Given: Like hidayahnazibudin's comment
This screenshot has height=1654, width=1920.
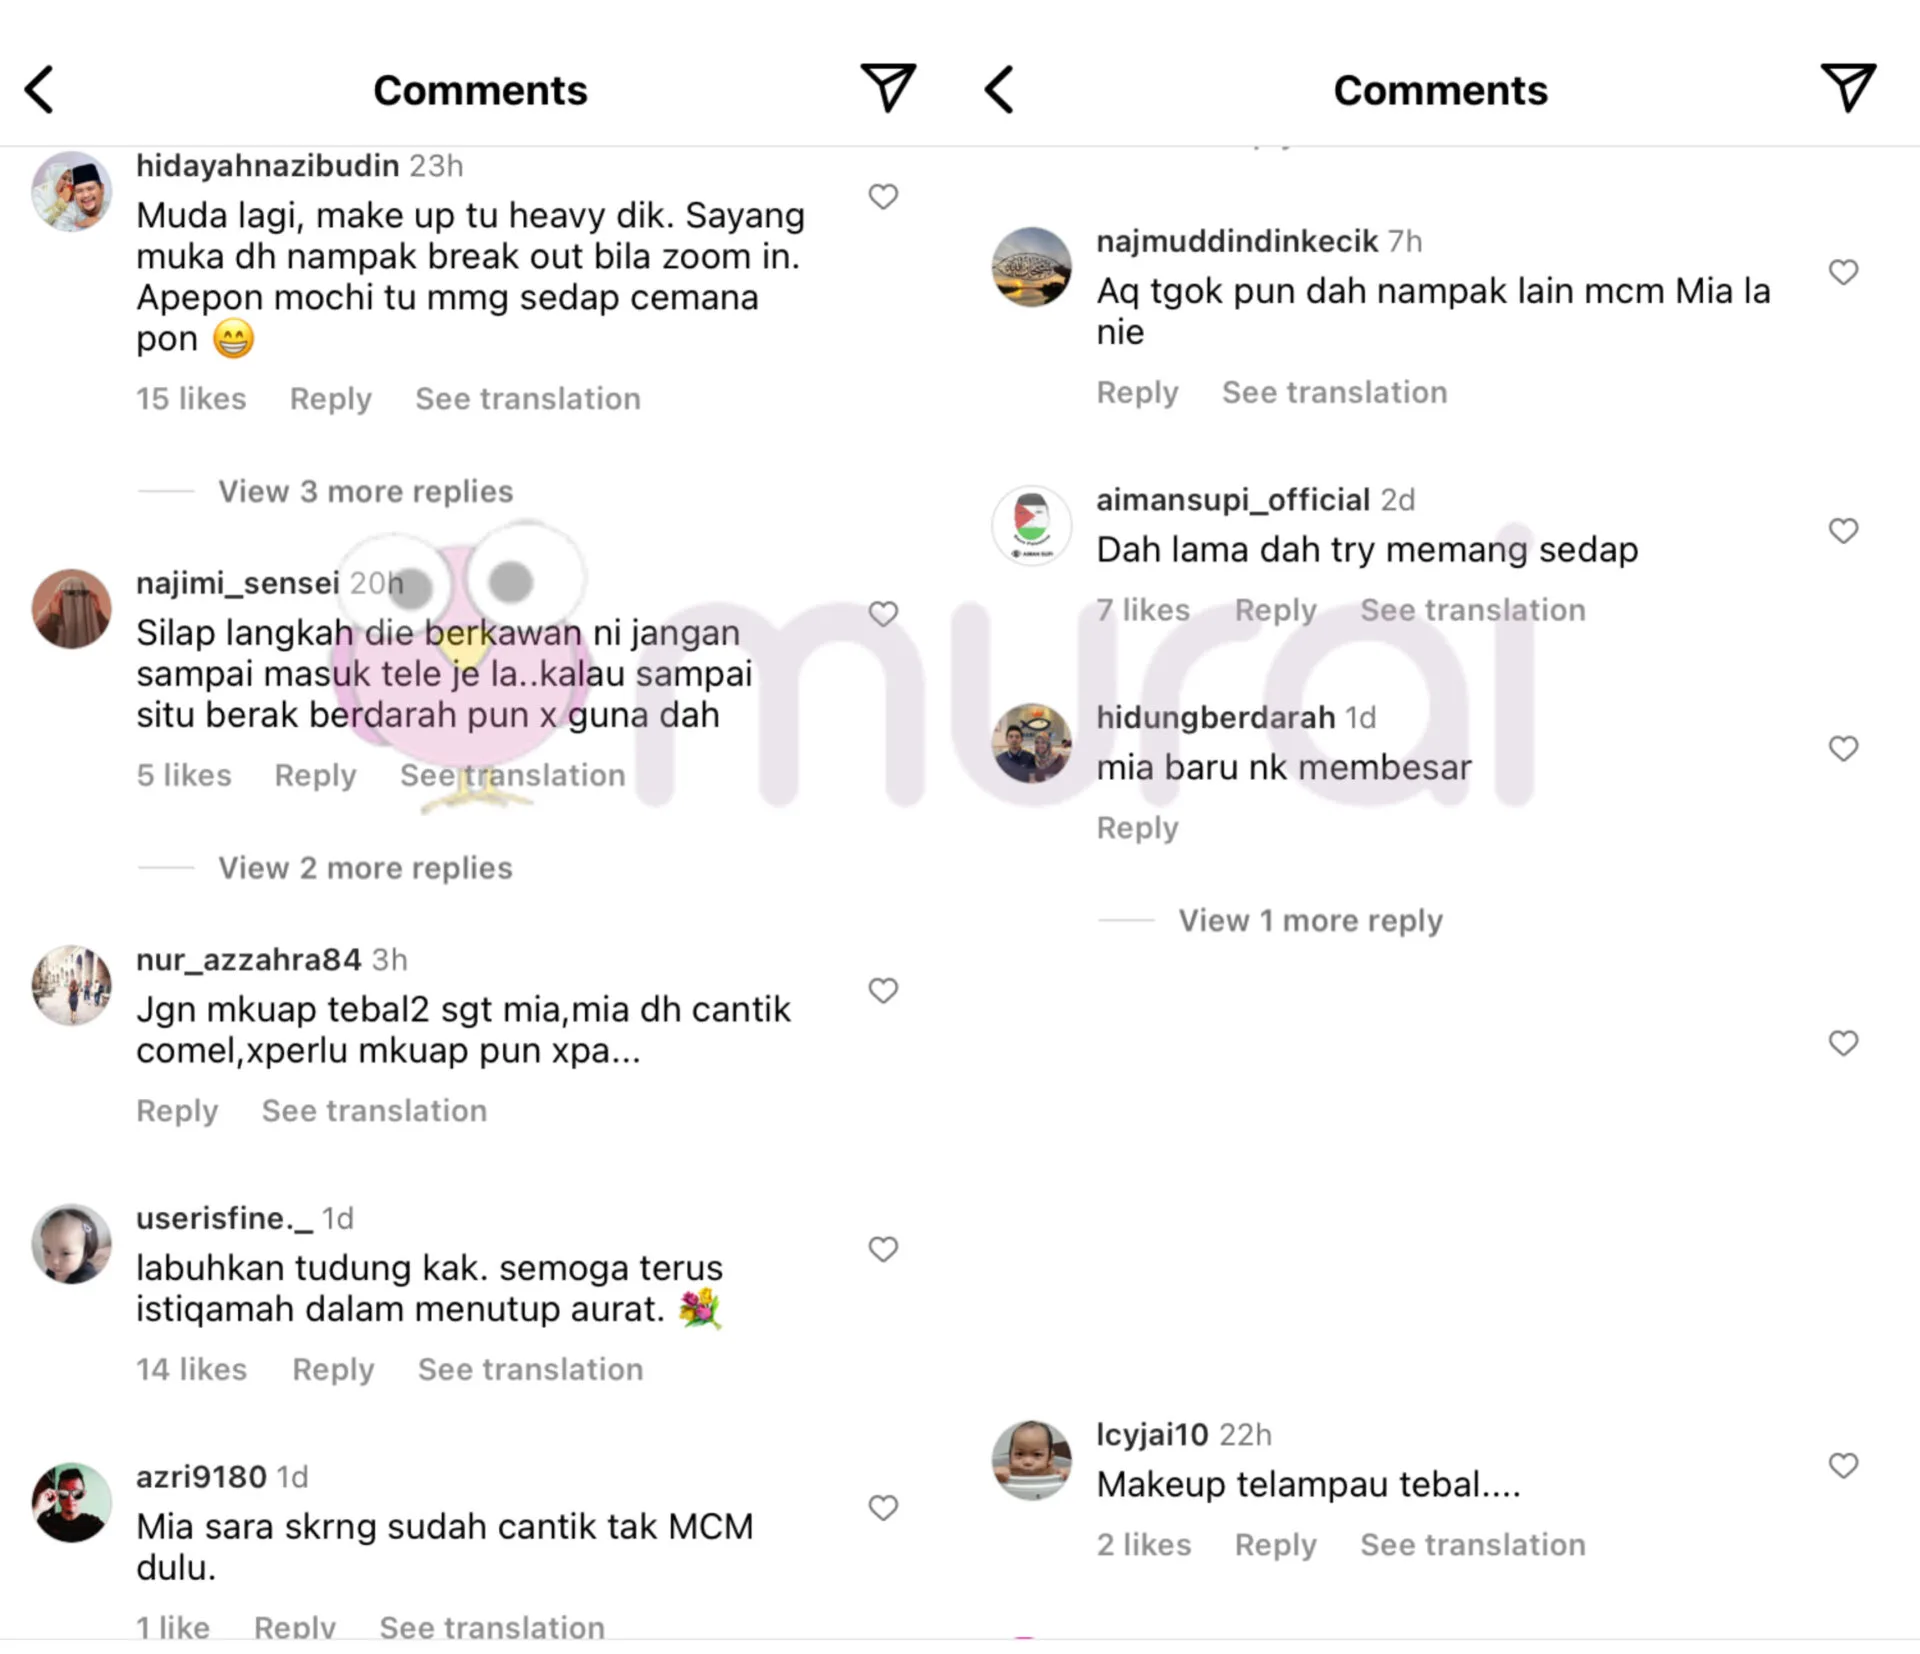Looking at the screenshot, I should tap(883, 197).
